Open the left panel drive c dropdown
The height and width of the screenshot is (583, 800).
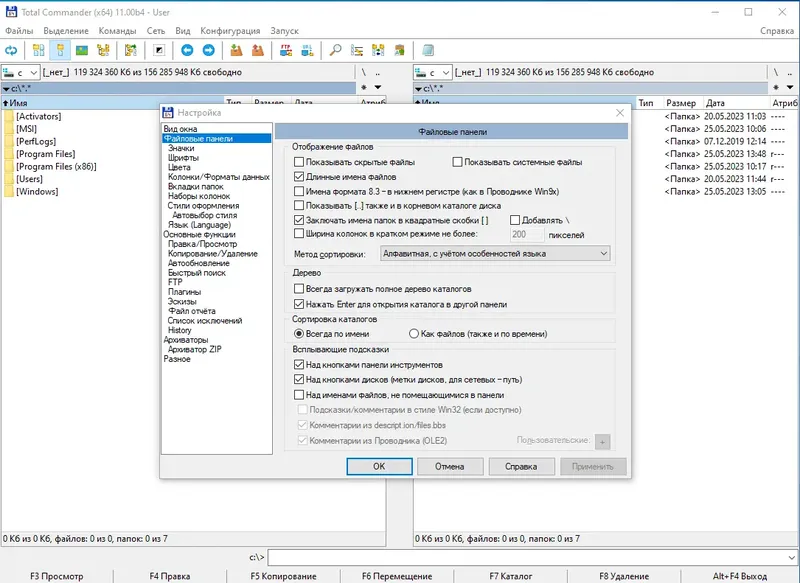pos(20,72)
